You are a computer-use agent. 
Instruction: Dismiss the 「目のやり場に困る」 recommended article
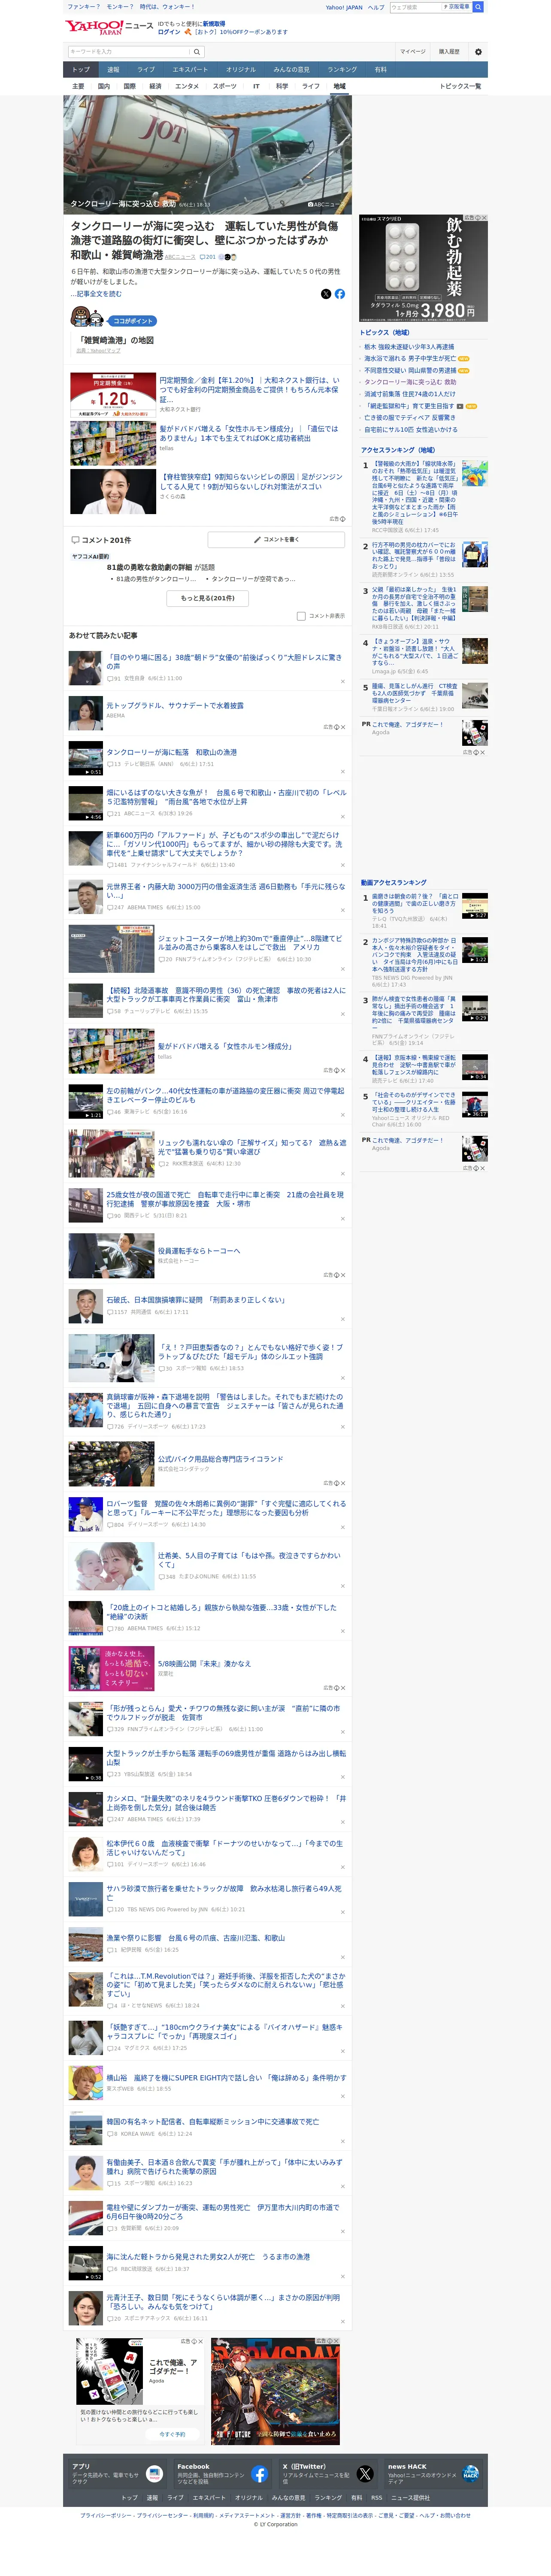coord(343,681)
